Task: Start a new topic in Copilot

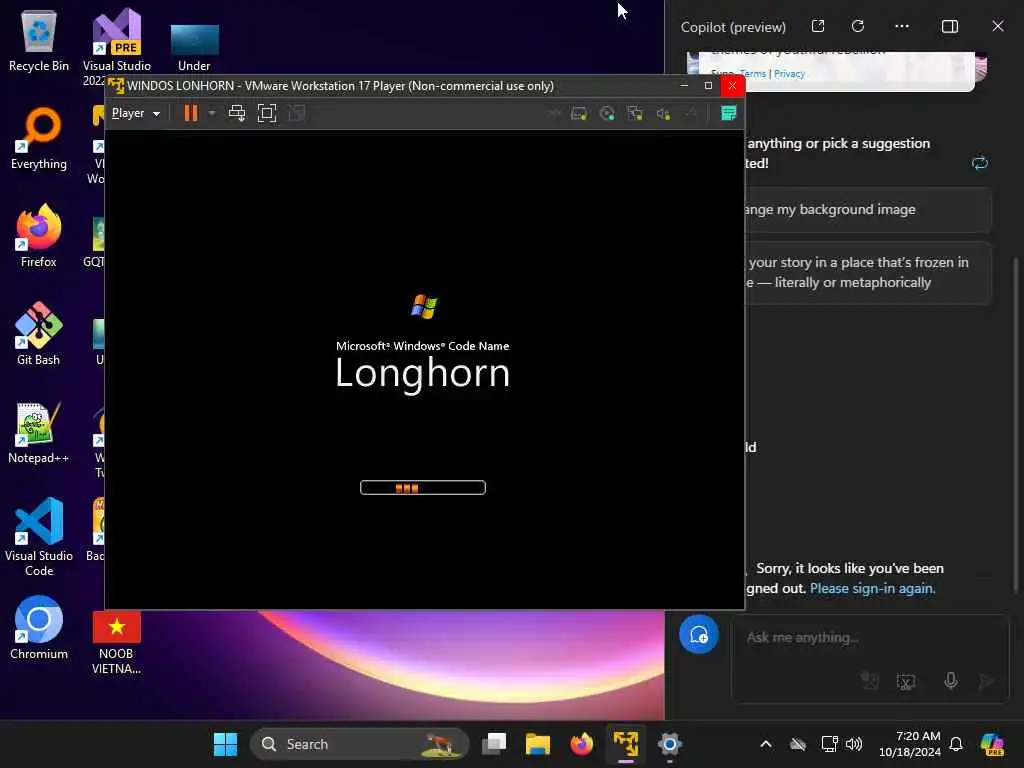Action: (699, 635)
